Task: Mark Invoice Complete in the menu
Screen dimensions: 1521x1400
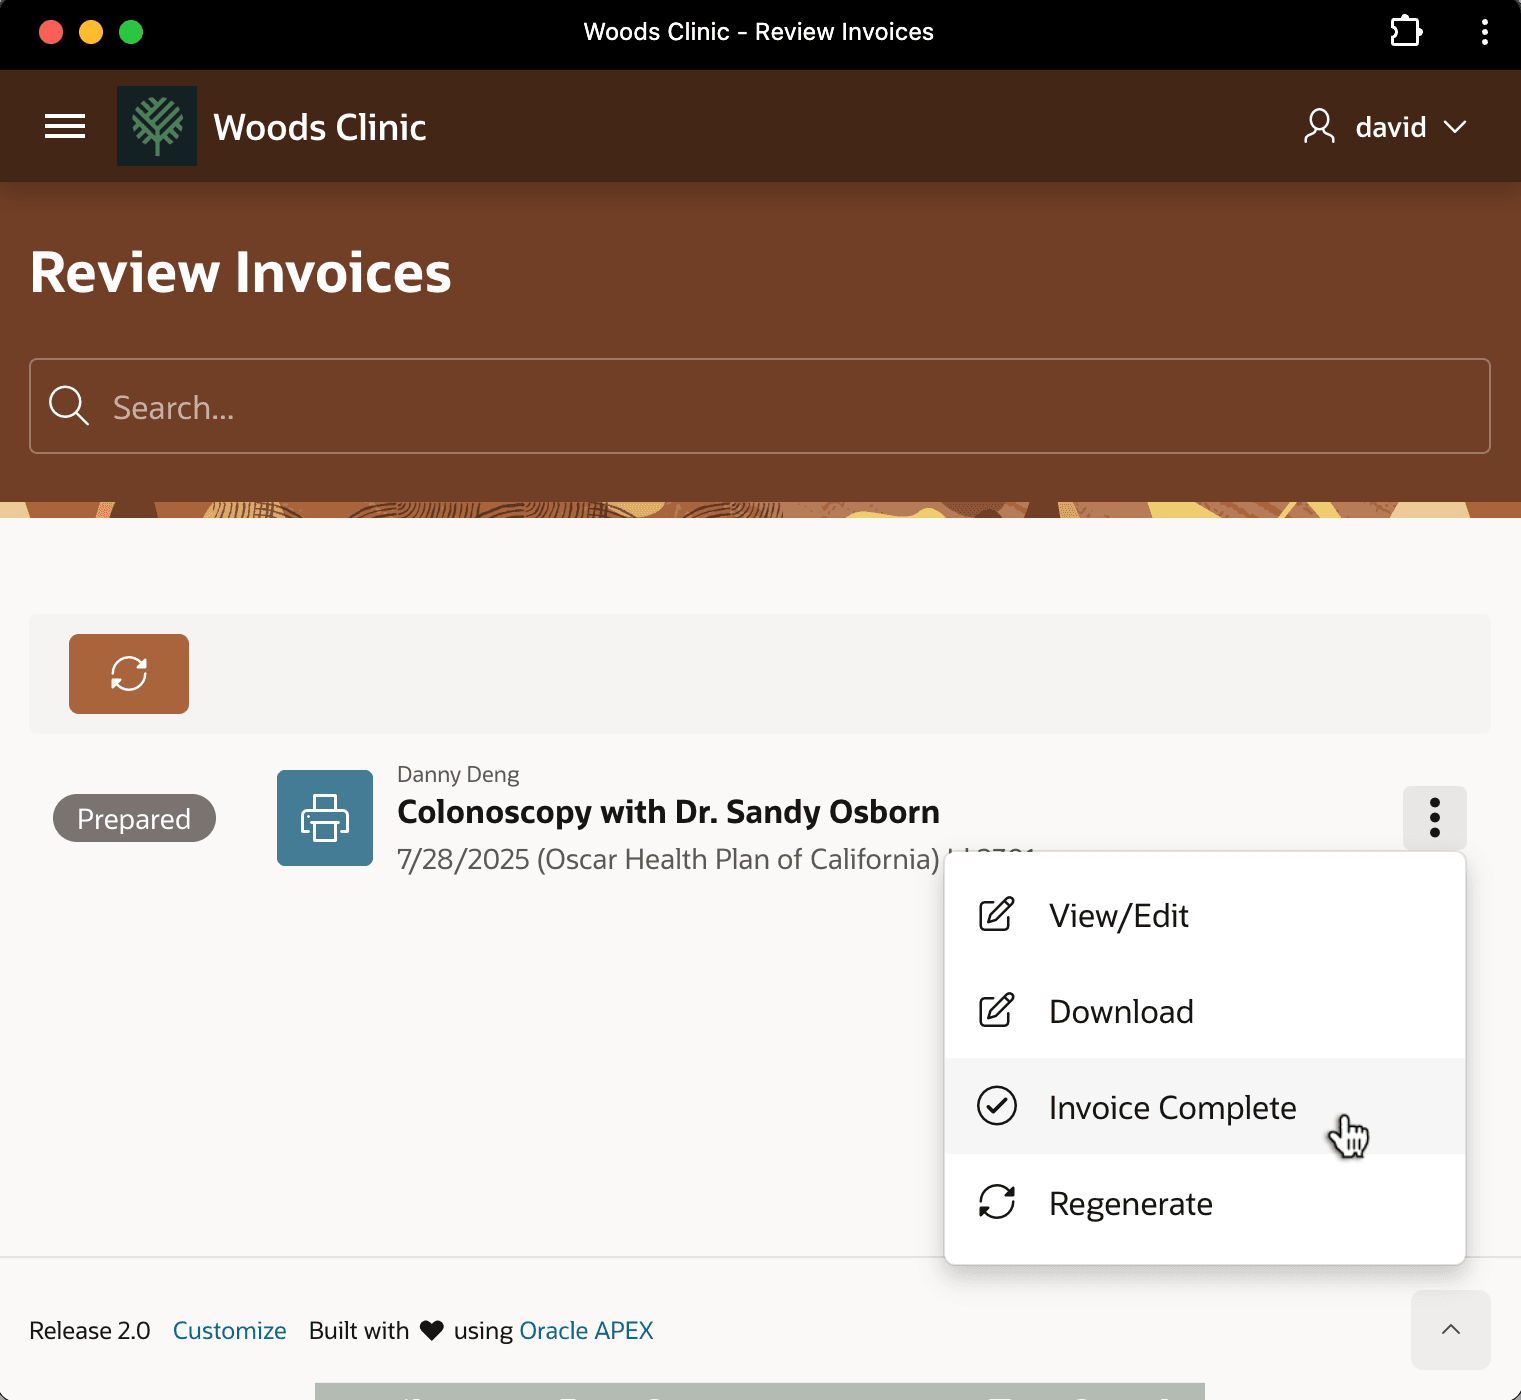Action: coord(1205,1107)
